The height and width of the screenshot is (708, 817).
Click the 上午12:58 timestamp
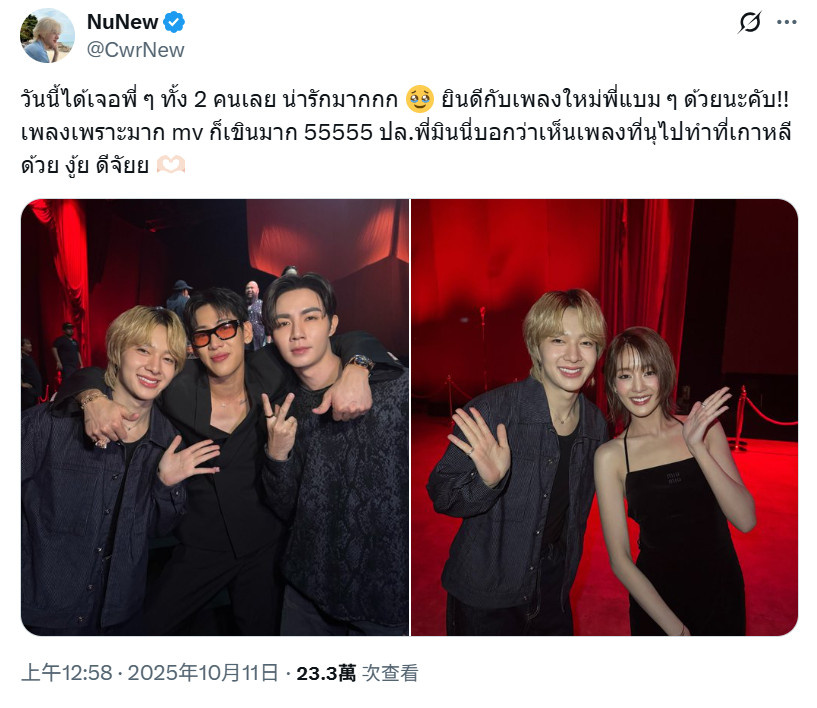(x=67, y=673)
